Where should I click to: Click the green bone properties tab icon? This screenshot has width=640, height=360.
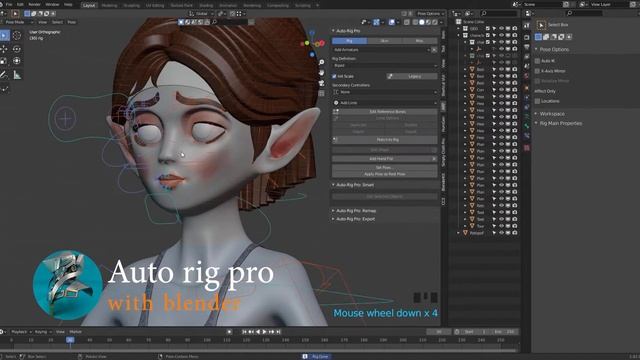pos(527,126)
